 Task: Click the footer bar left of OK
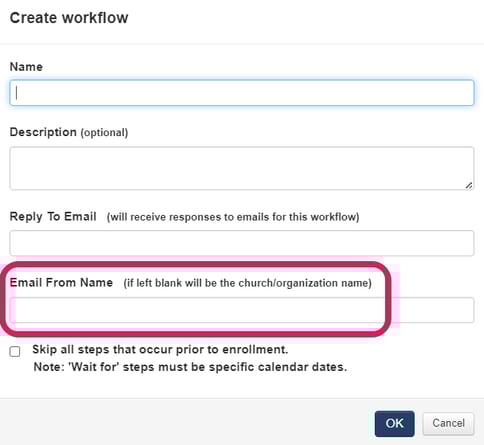tap(187, 422)
